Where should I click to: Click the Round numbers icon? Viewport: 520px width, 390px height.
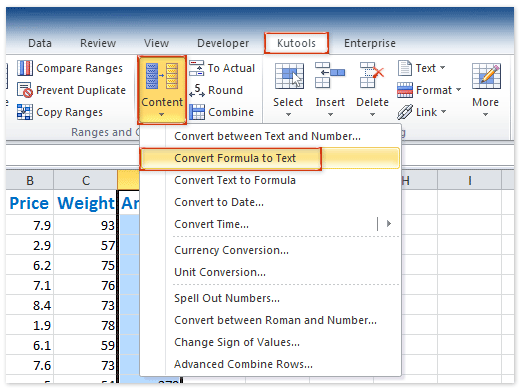tap(197, 90)
